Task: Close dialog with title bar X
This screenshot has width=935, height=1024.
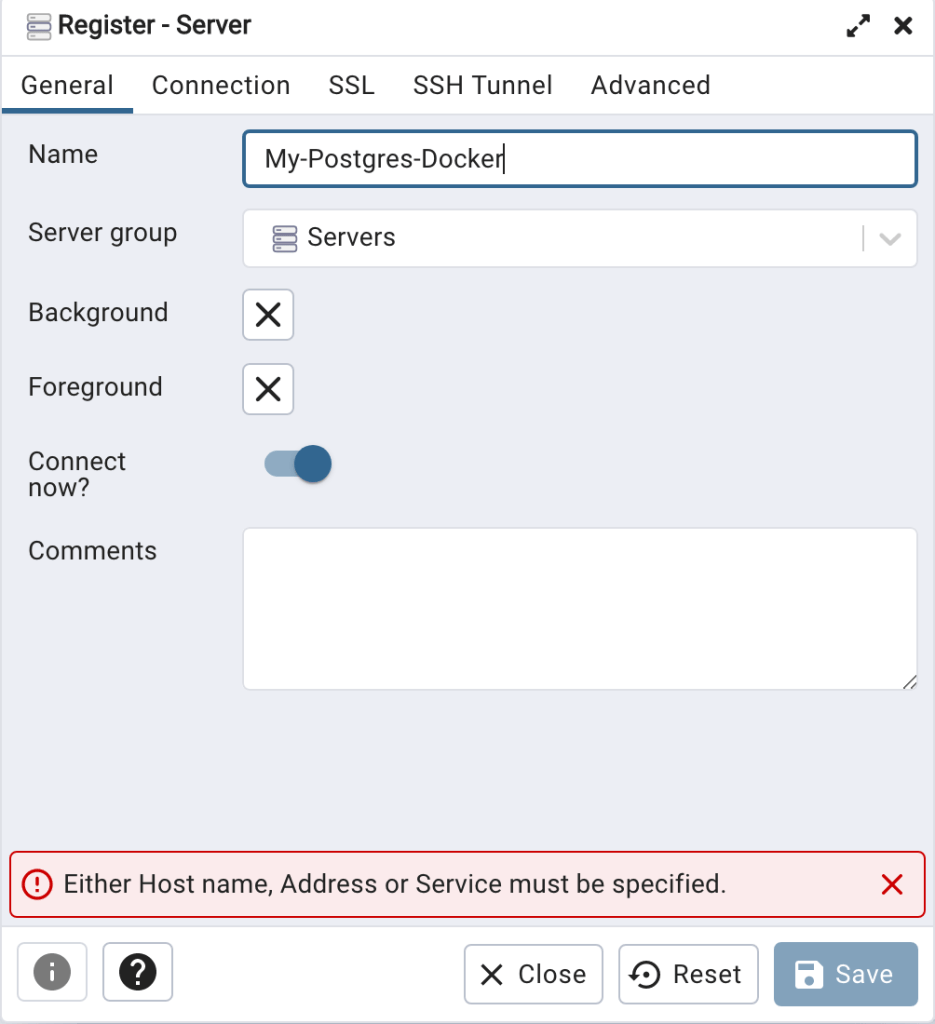Action: [903, 27]
